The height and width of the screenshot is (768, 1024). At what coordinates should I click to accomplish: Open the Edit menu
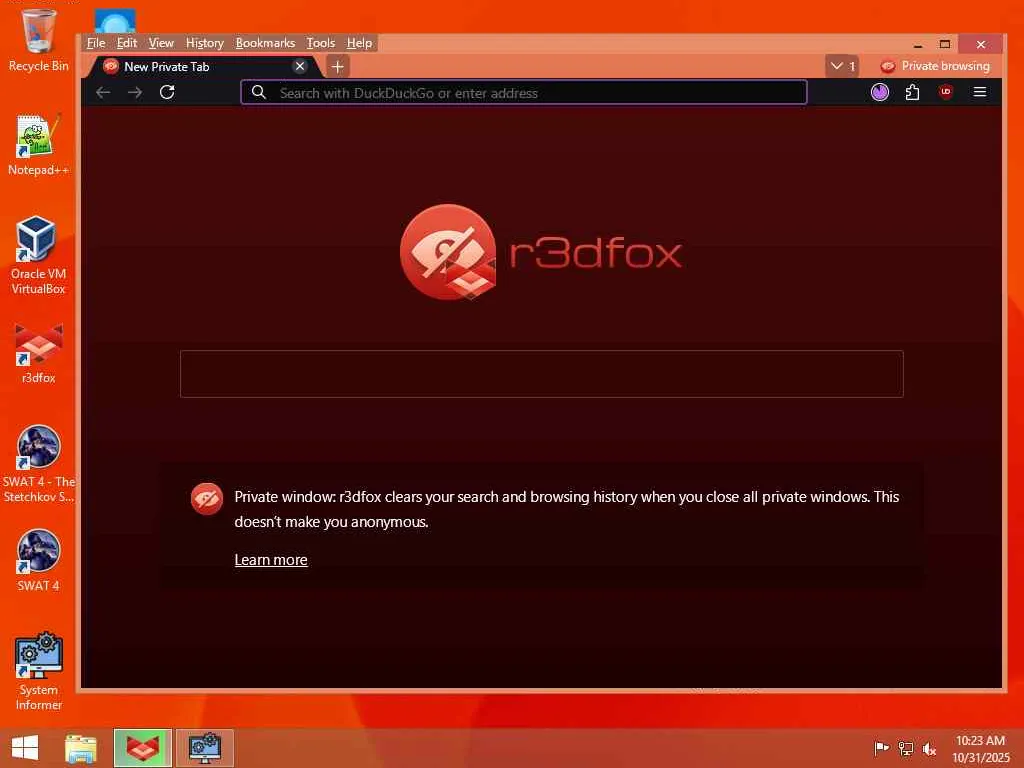[127, 43]
